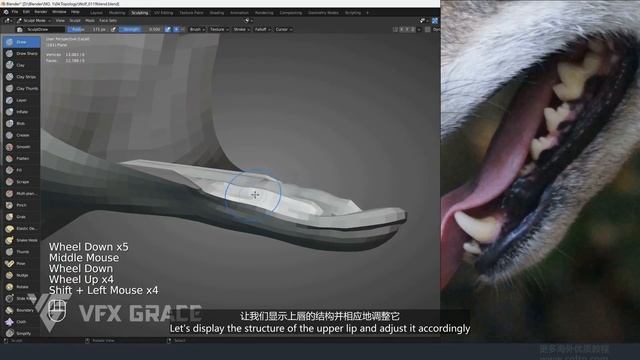Pick the Clay Strips brush
Image resolution: width=640 pixels, height=360 pixels.
coord(21,77)
